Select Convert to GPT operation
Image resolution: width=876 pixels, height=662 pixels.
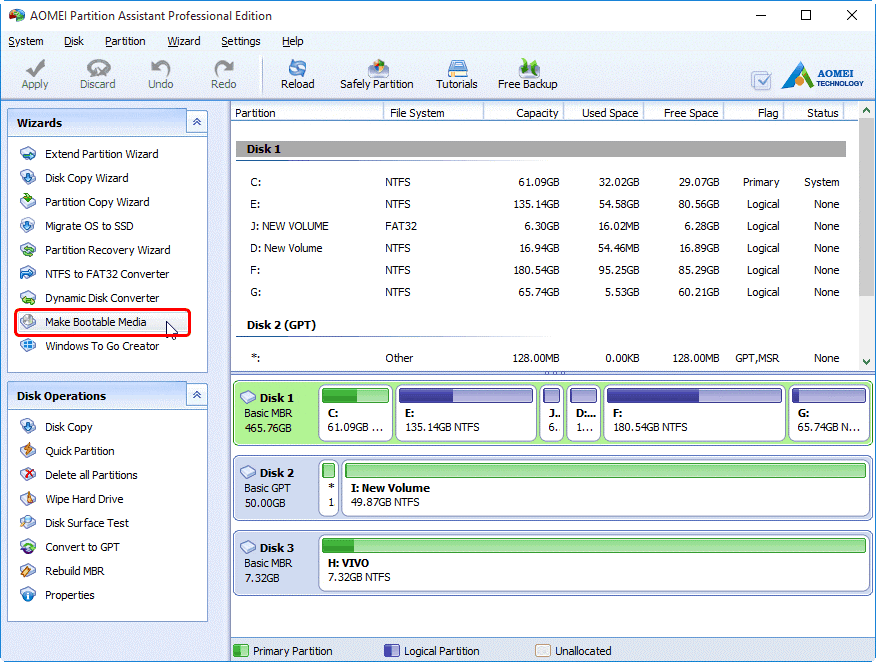[x=82, y=547]
